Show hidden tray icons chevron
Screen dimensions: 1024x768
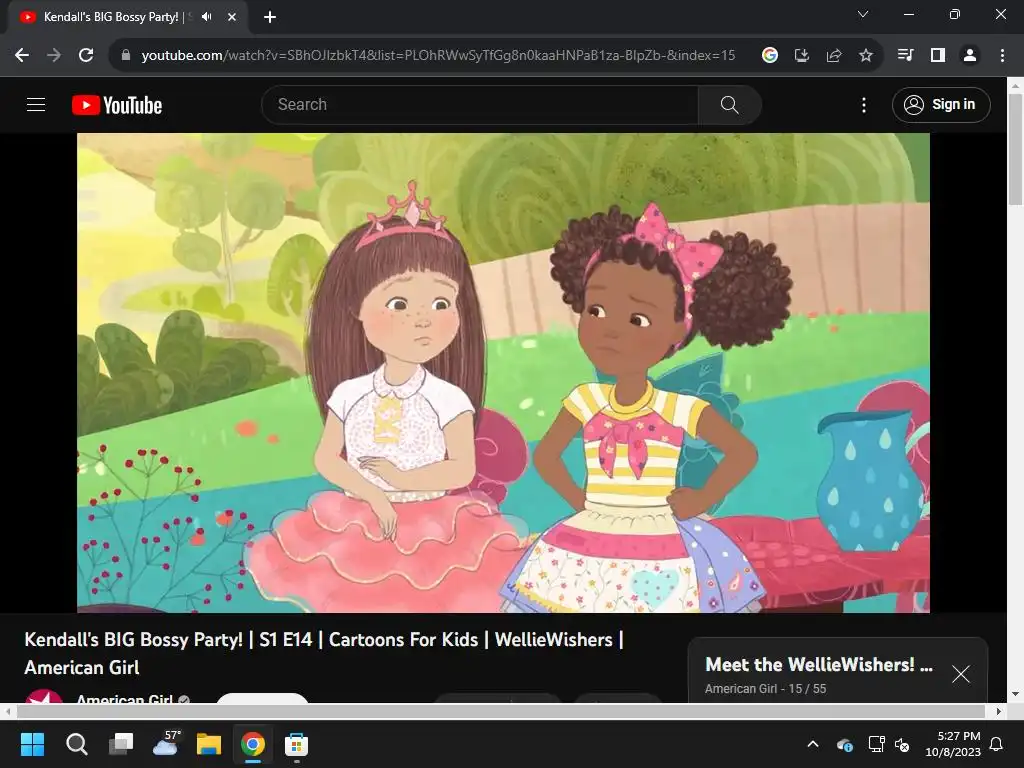click(x=813, y=744)
